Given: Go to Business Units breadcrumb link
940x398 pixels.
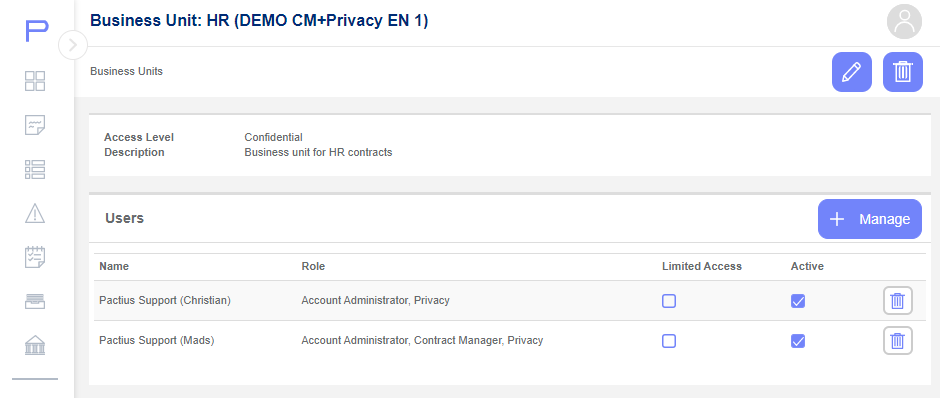Looking at the screenshot, I should (x=126, y=71).
